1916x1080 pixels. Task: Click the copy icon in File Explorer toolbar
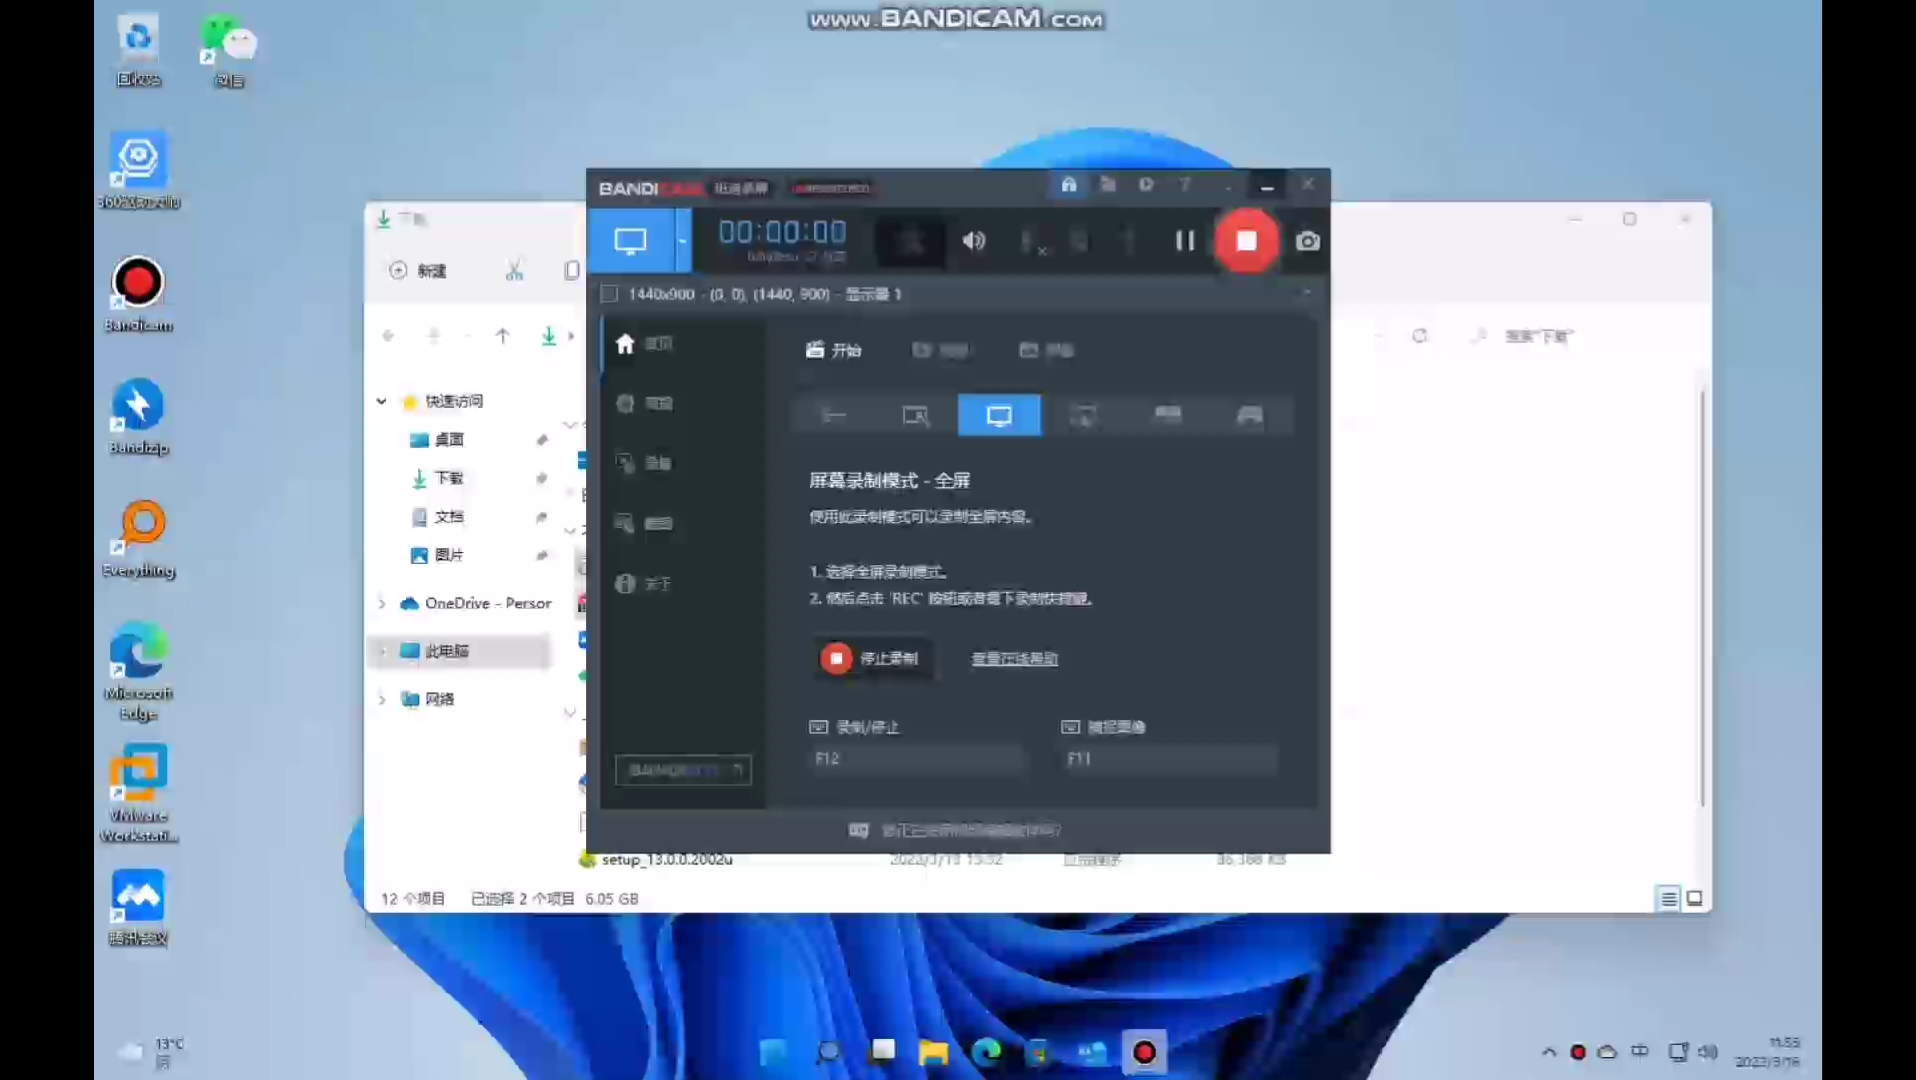[571, 271]
